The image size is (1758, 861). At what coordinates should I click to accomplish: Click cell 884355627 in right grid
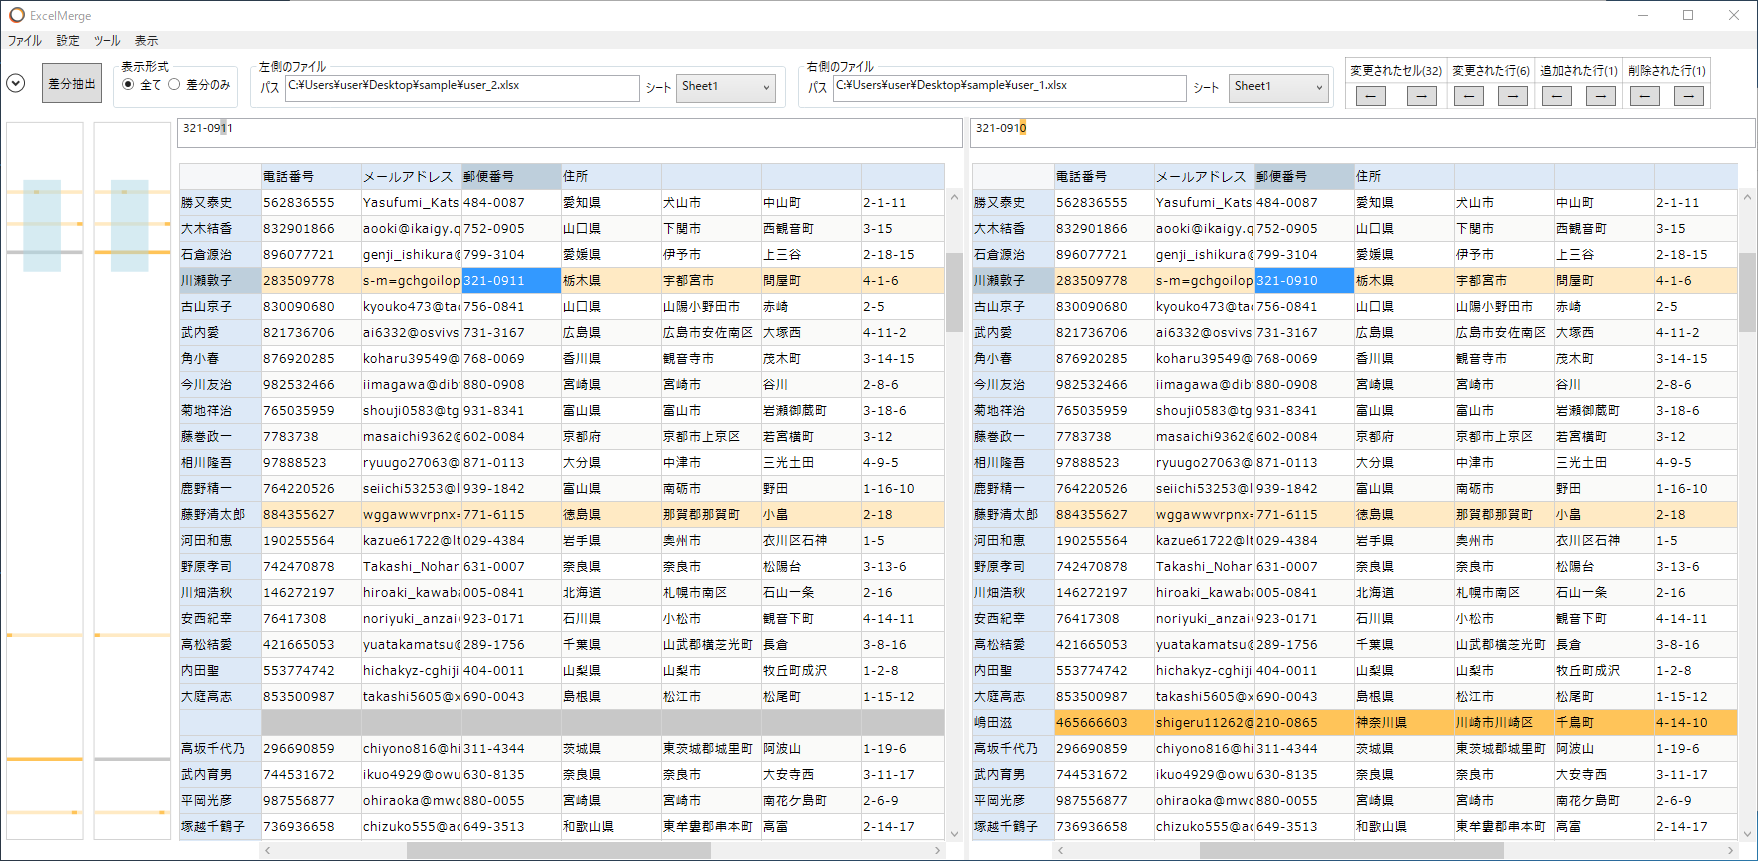pyautogui.click(x=1104, y=515)
